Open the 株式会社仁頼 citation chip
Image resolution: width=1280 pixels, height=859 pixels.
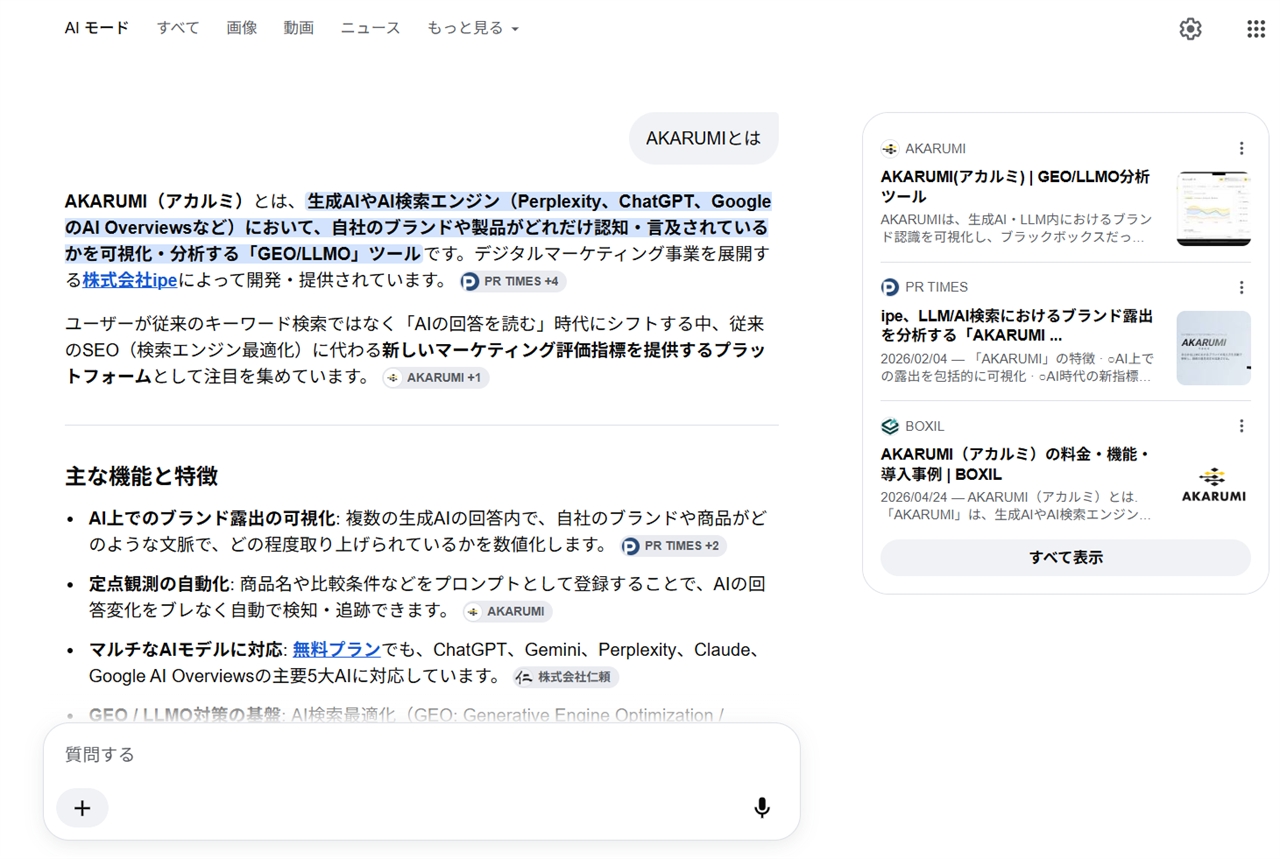[x=566, y=677]
